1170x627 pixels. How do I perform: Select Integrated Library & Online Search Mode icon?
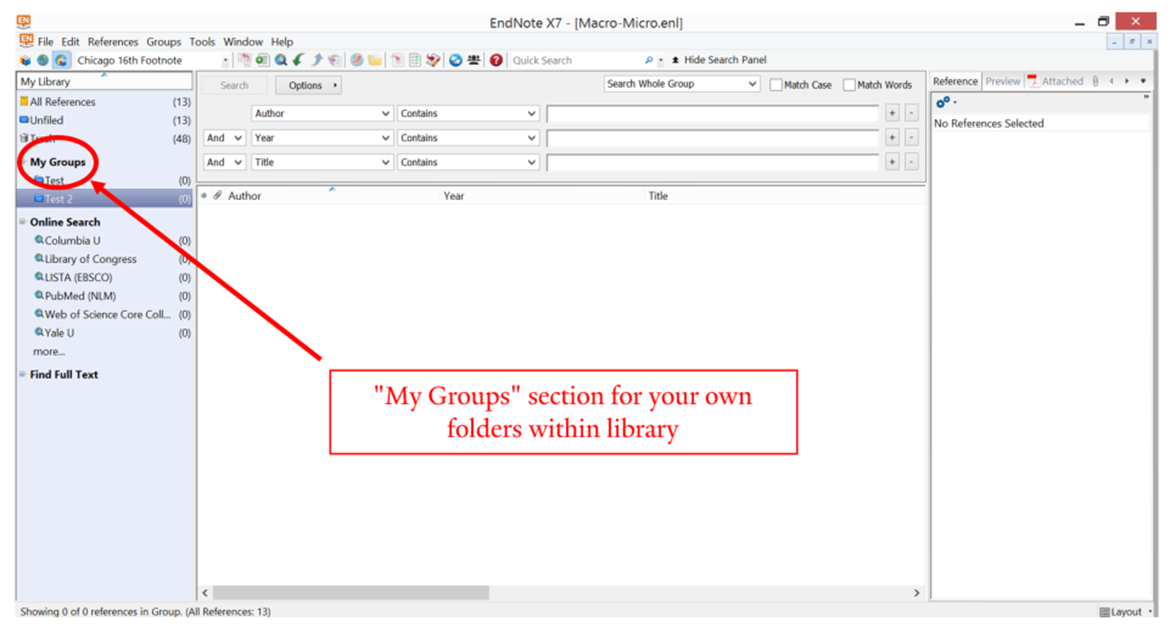[x=61, y=60]
